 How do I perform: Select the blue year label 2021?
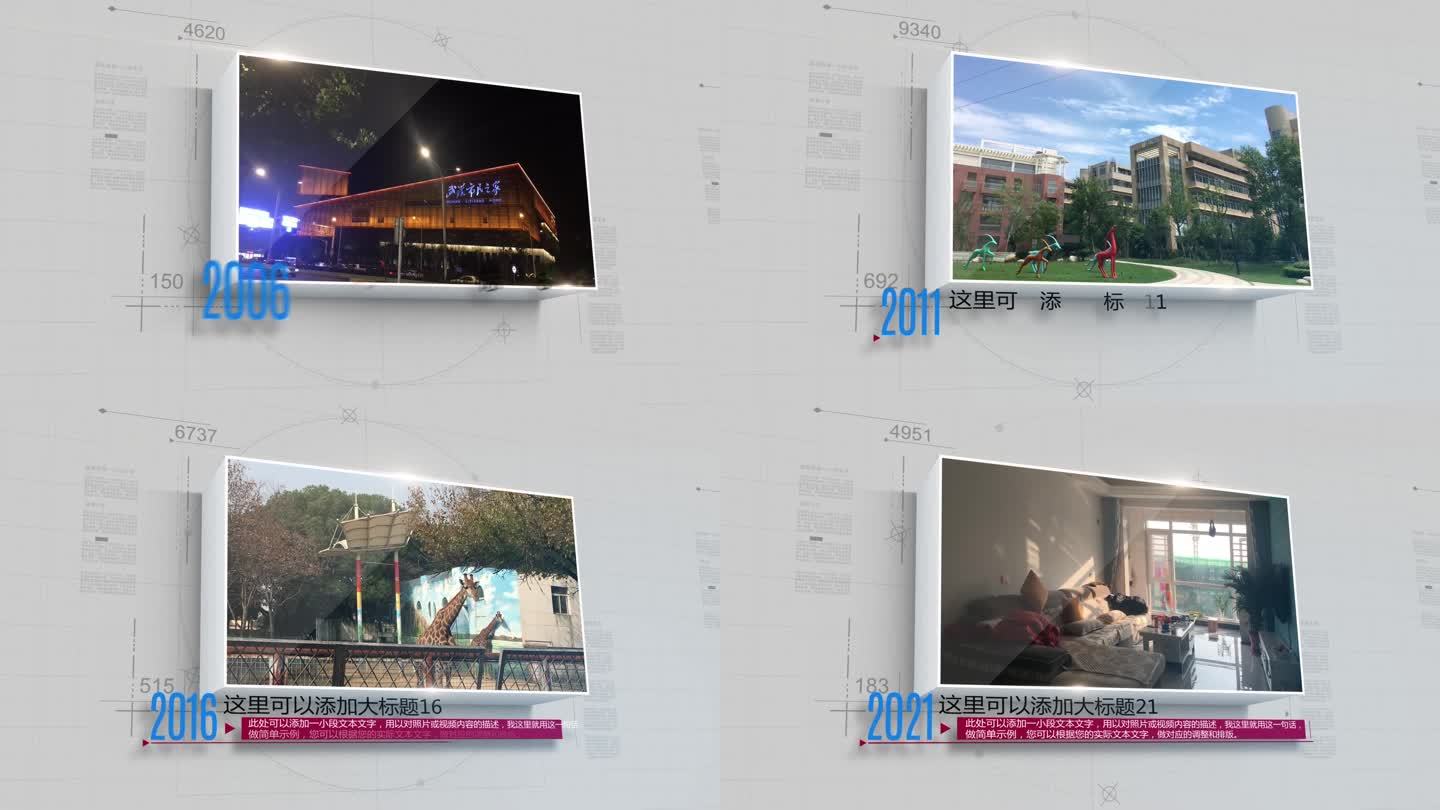click(x=901, y=716)
